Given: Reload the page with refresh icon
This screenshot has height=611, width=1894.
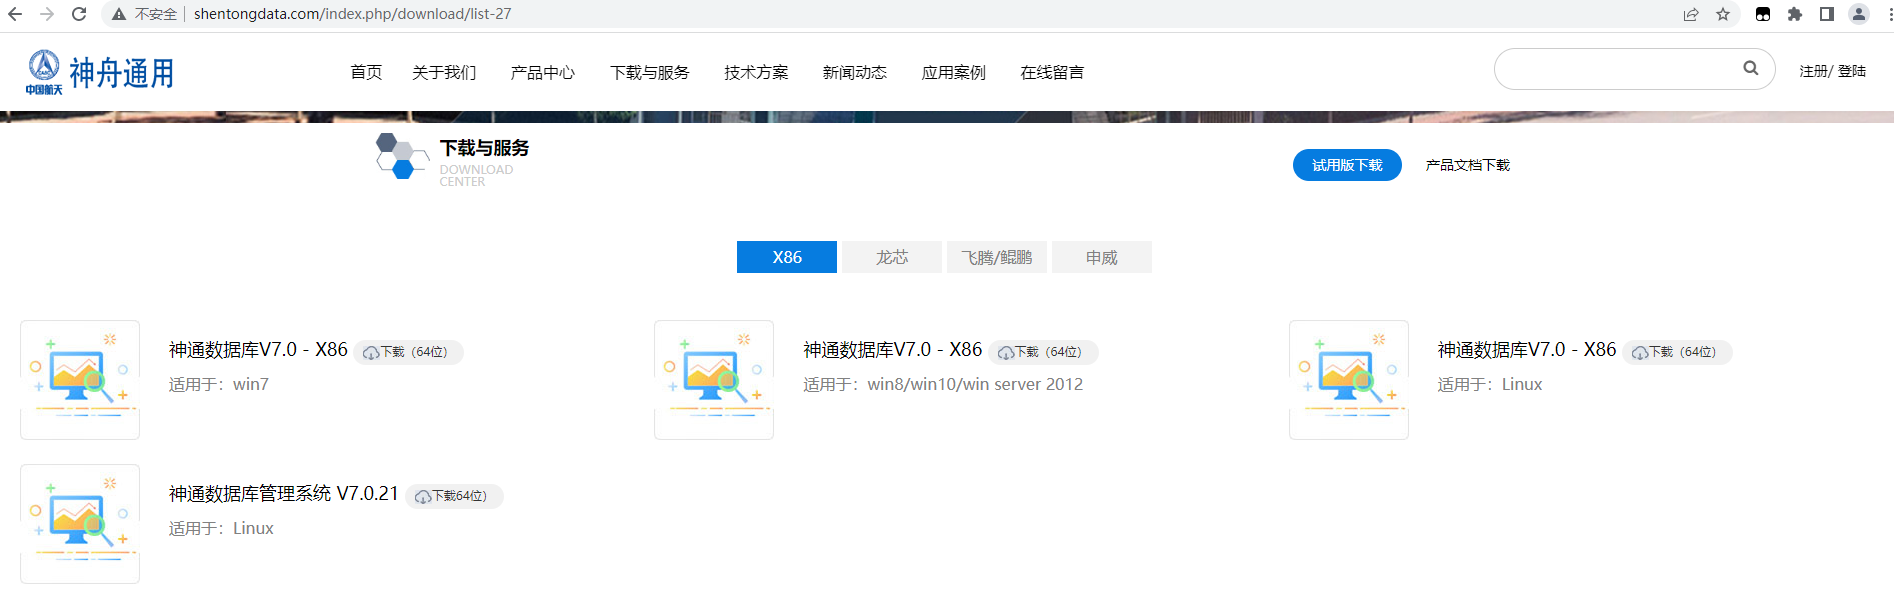Looking at the screenshot, I should (79, 14).
